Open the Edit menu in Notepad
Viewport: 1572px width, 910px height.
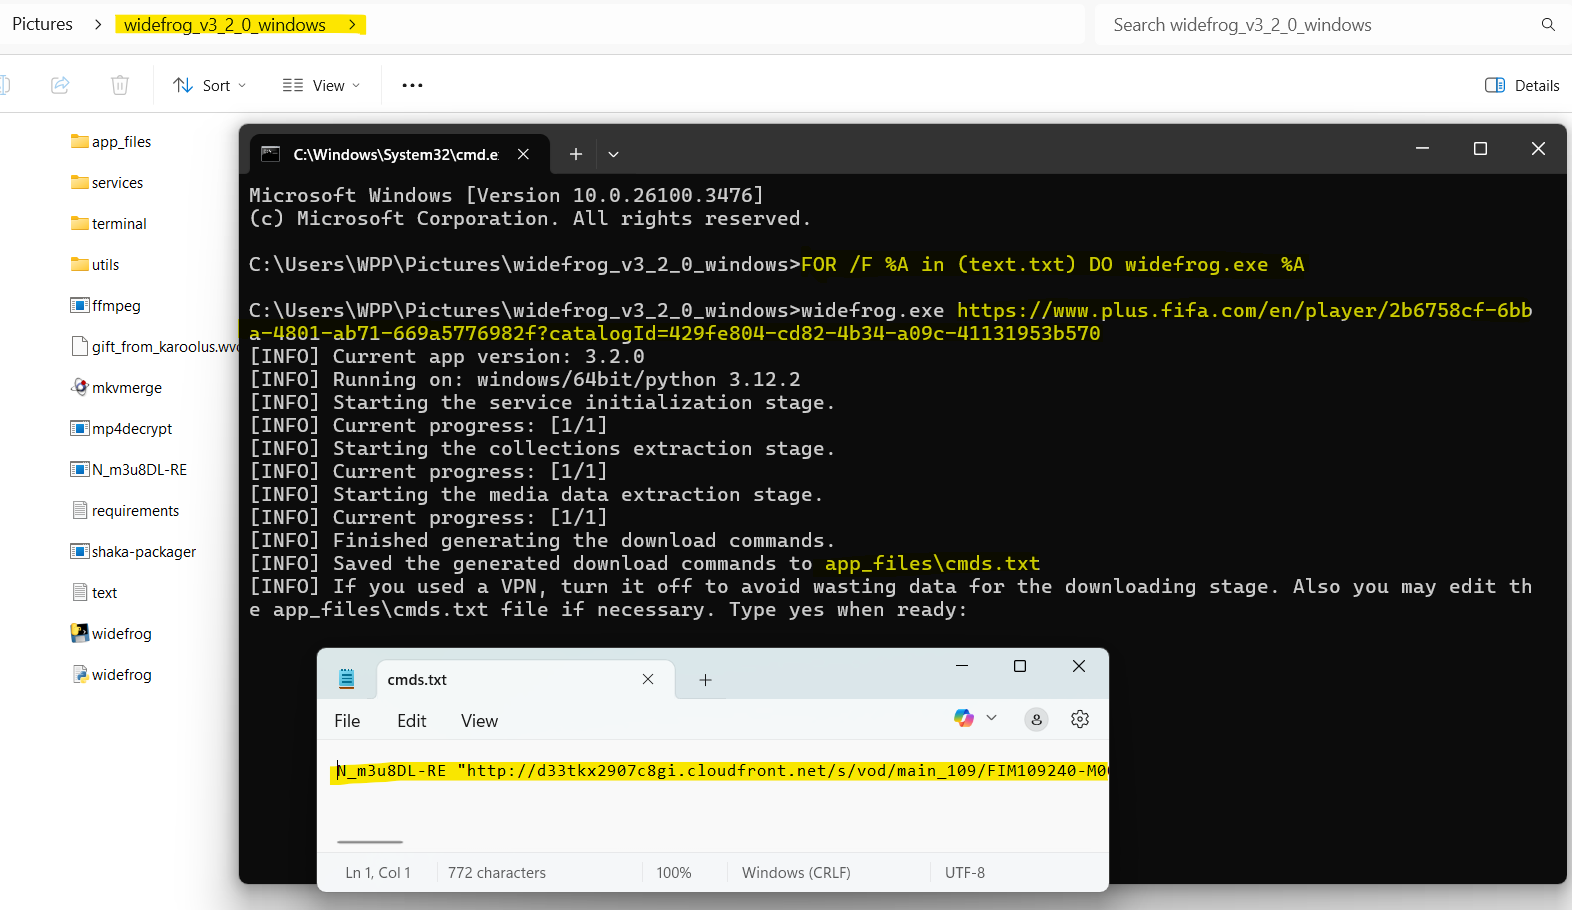(x=412, y=721)
